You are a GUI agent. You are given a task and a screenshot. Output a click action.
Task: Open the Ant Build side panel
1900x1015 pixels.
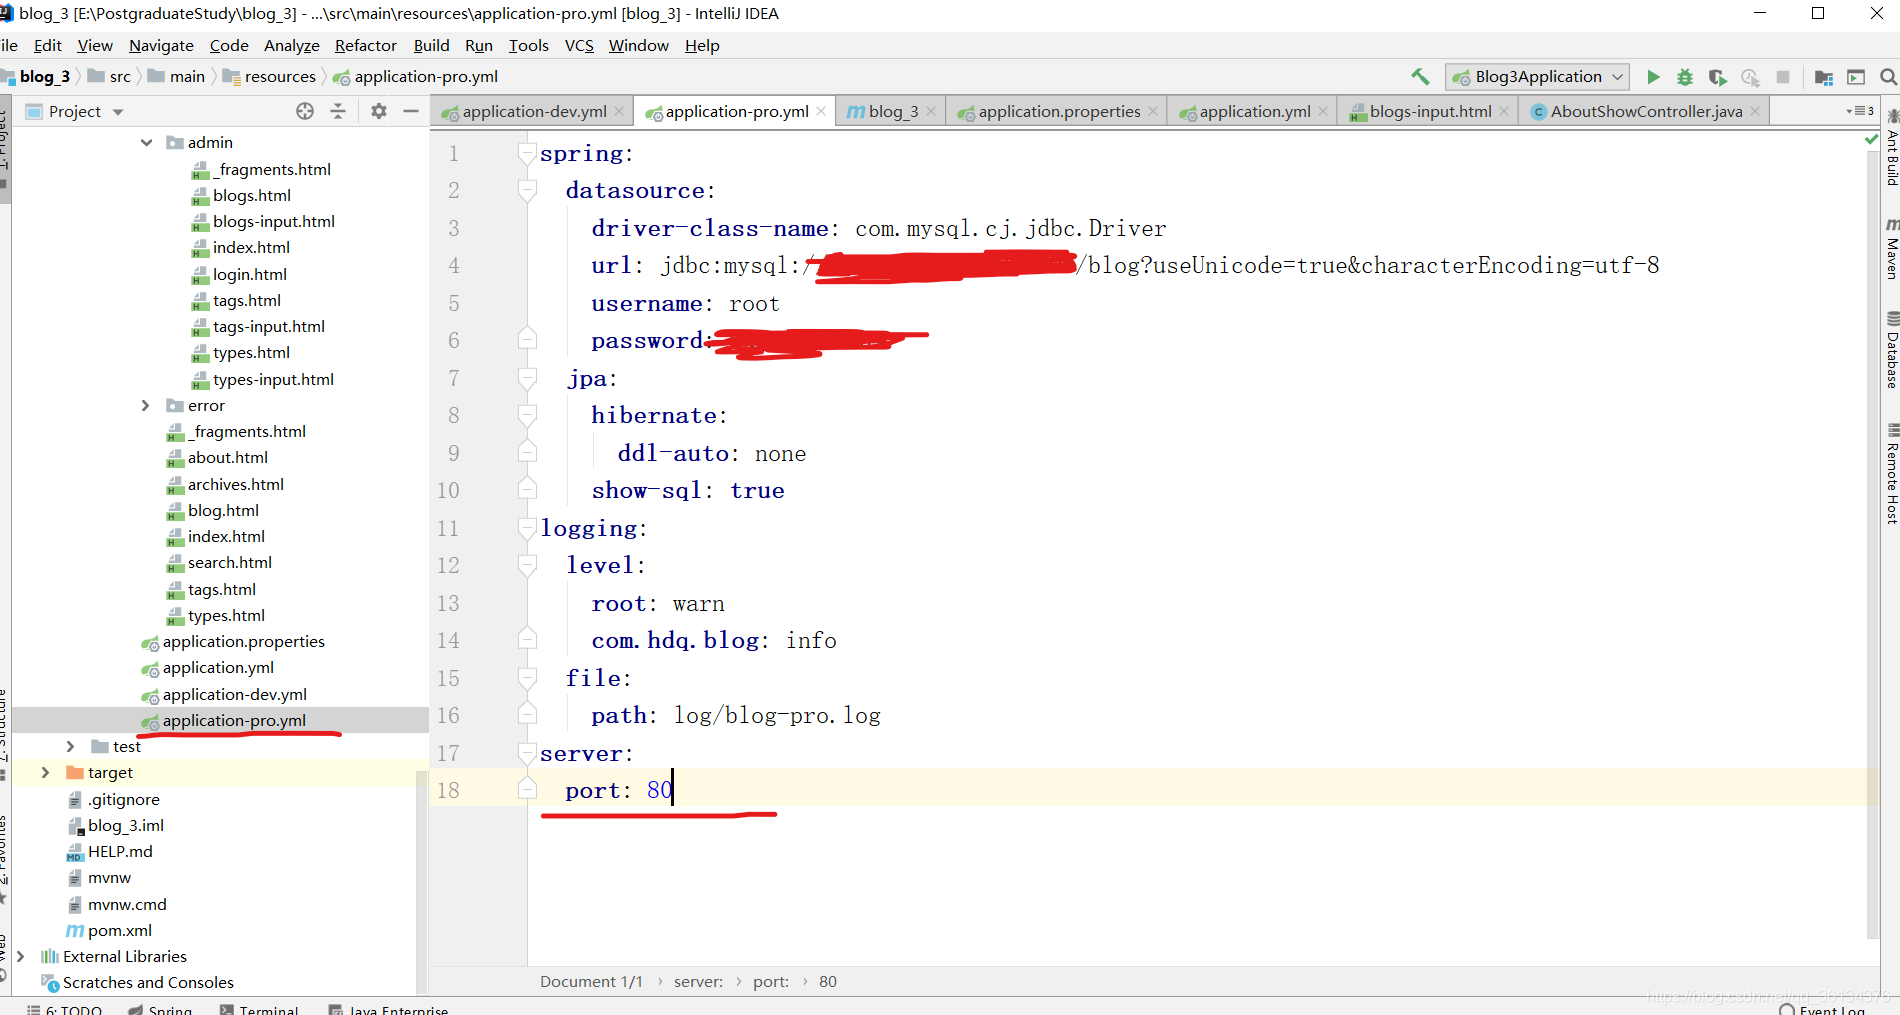click(x=1891, y=148)
